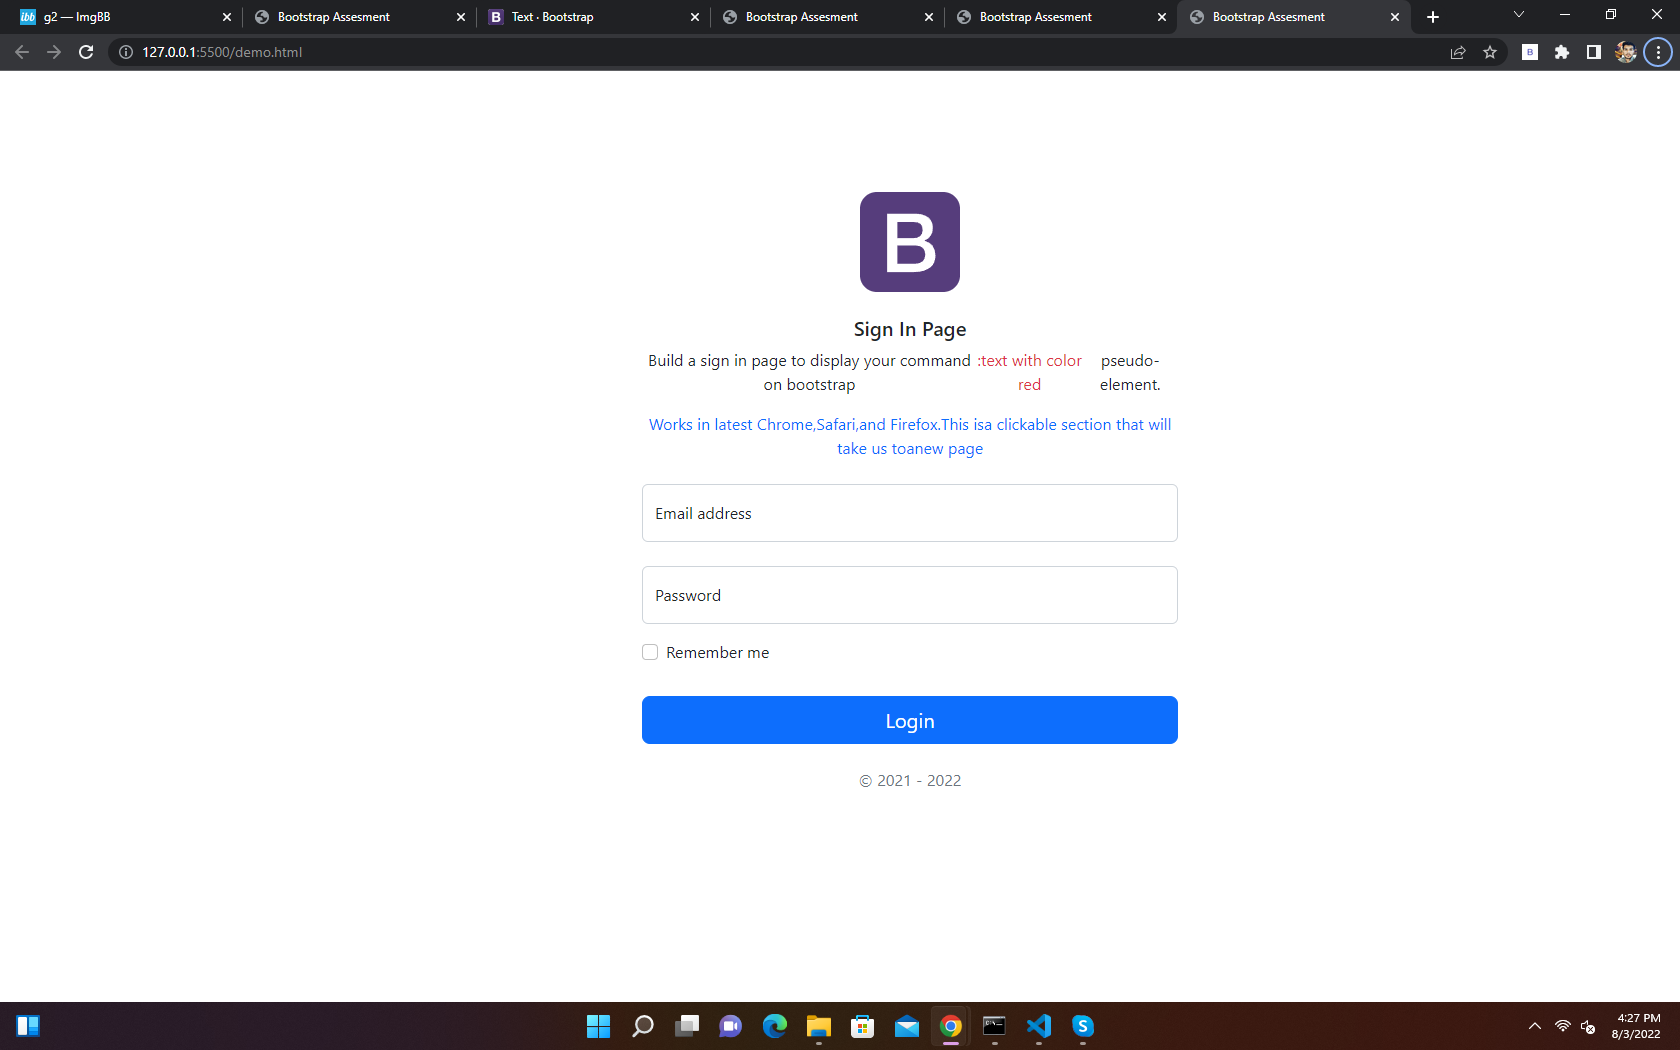The height and width of the screenshot is (1050, 1680).
Task: Reload the page with refresh icon
Action: (86, 52)
